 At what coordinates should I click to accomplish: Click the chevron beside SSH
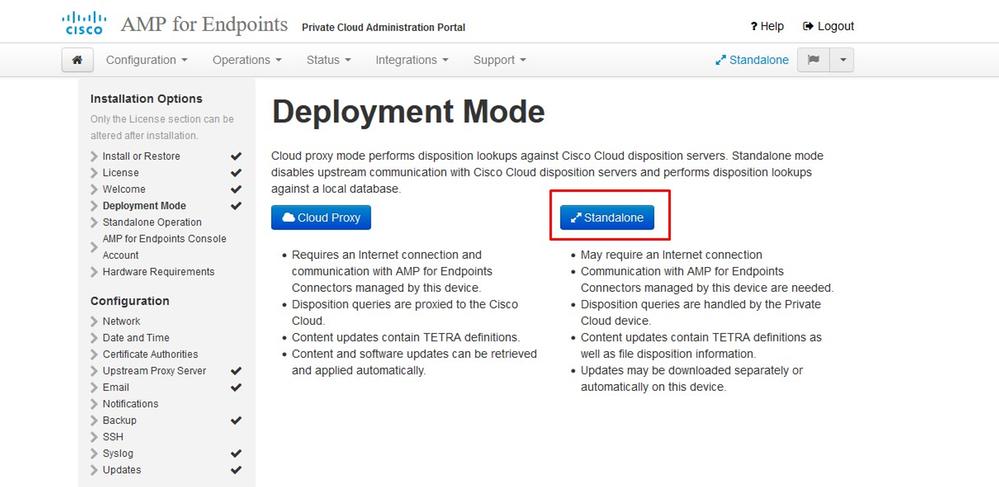click(94, 437)
